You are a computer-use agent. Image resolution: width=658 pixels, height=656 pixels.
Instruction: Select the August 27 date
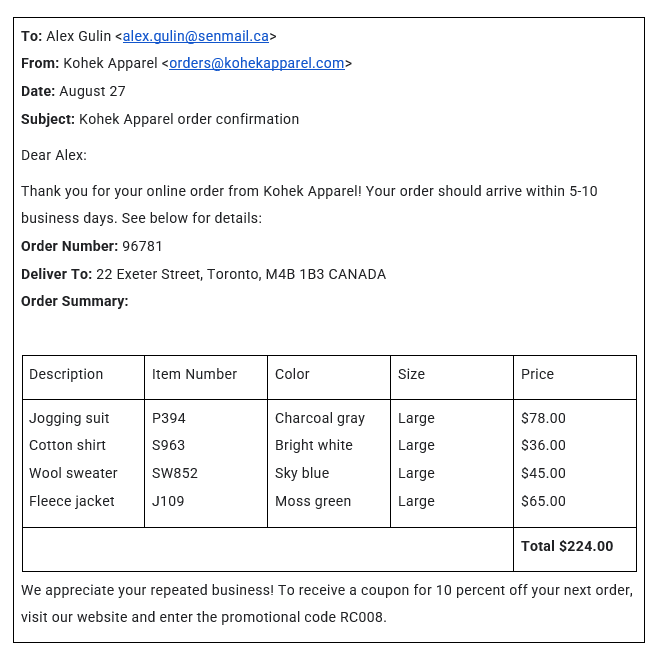(92, 91)
